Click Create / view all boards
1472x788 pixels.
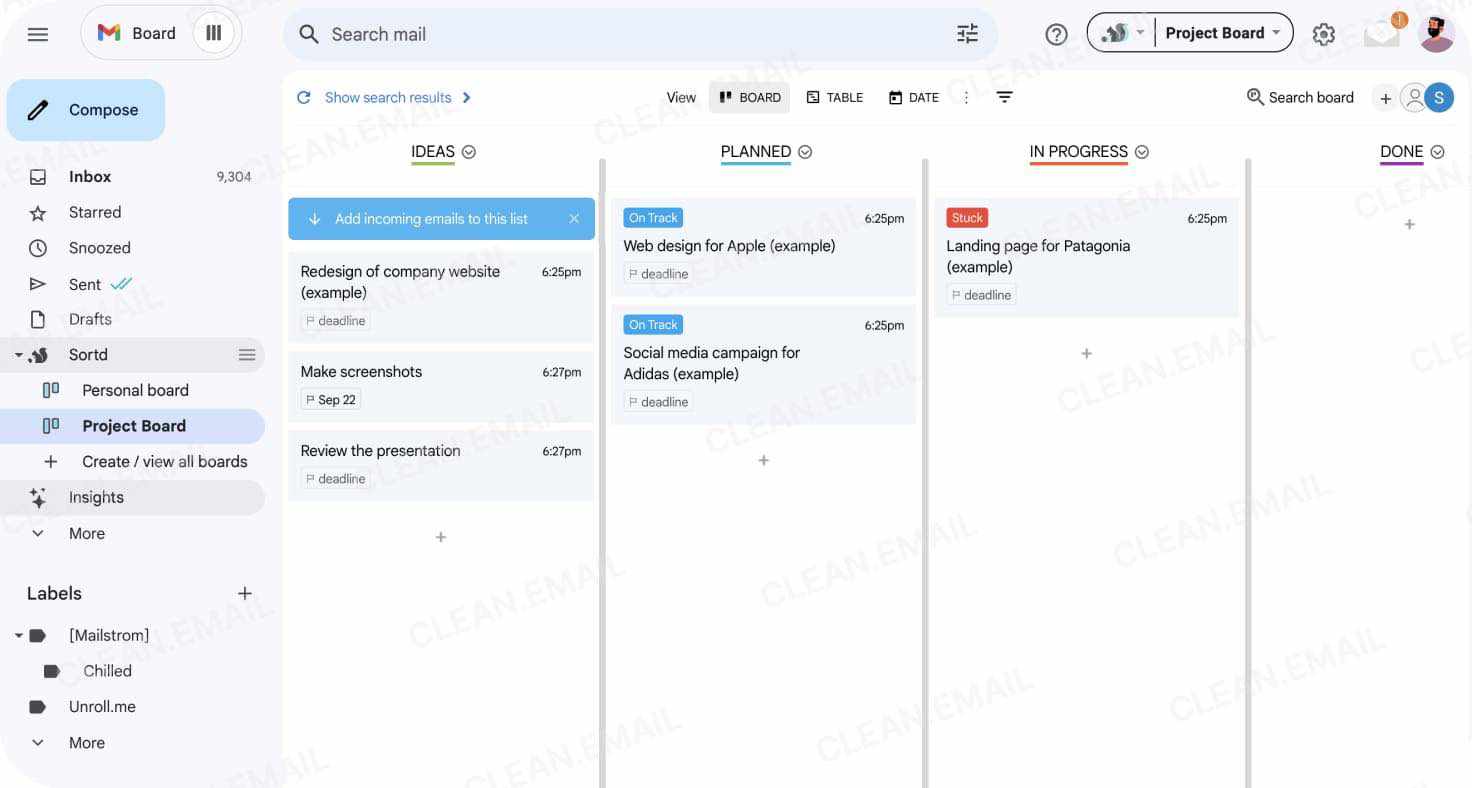click(x=164, y=461)
